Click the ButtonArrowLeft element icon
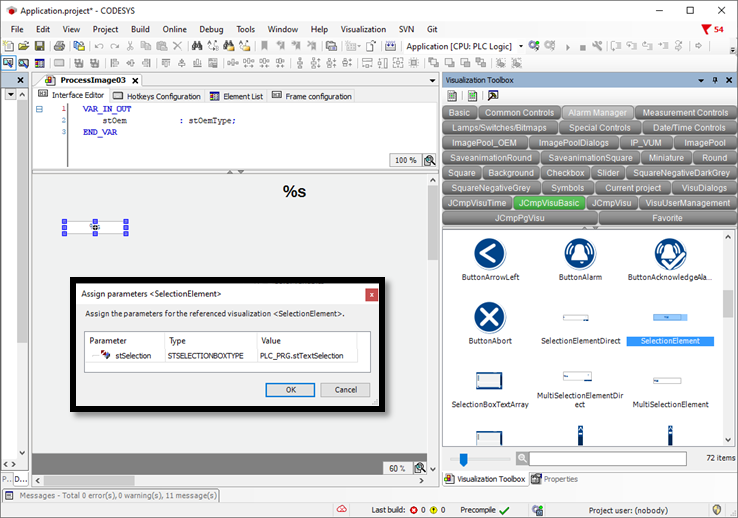The width and height of the screenshot is (738, 518). 489,254
